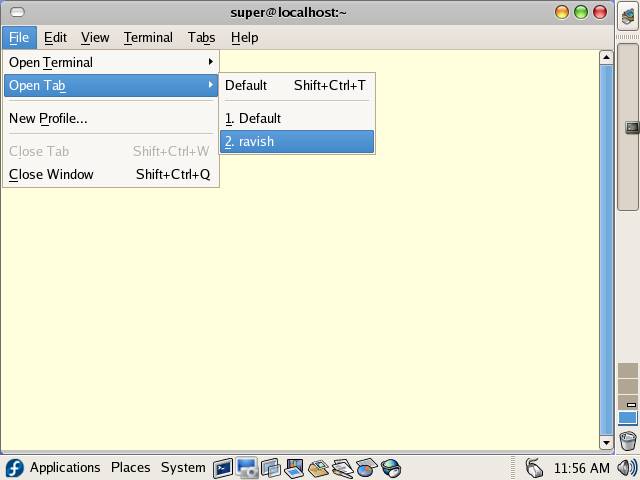The width and height of the screenshot is (640, 480).
Task: Open the Terminal menu in the menu bar
Action: point(148,38)
